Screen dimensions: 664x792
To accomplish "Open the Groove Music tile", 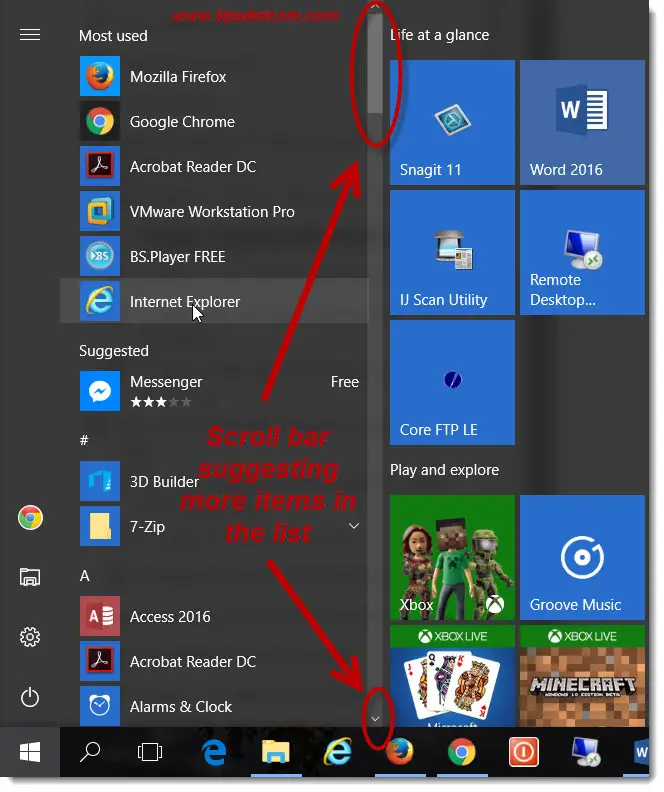I will [x=583, y=558].
